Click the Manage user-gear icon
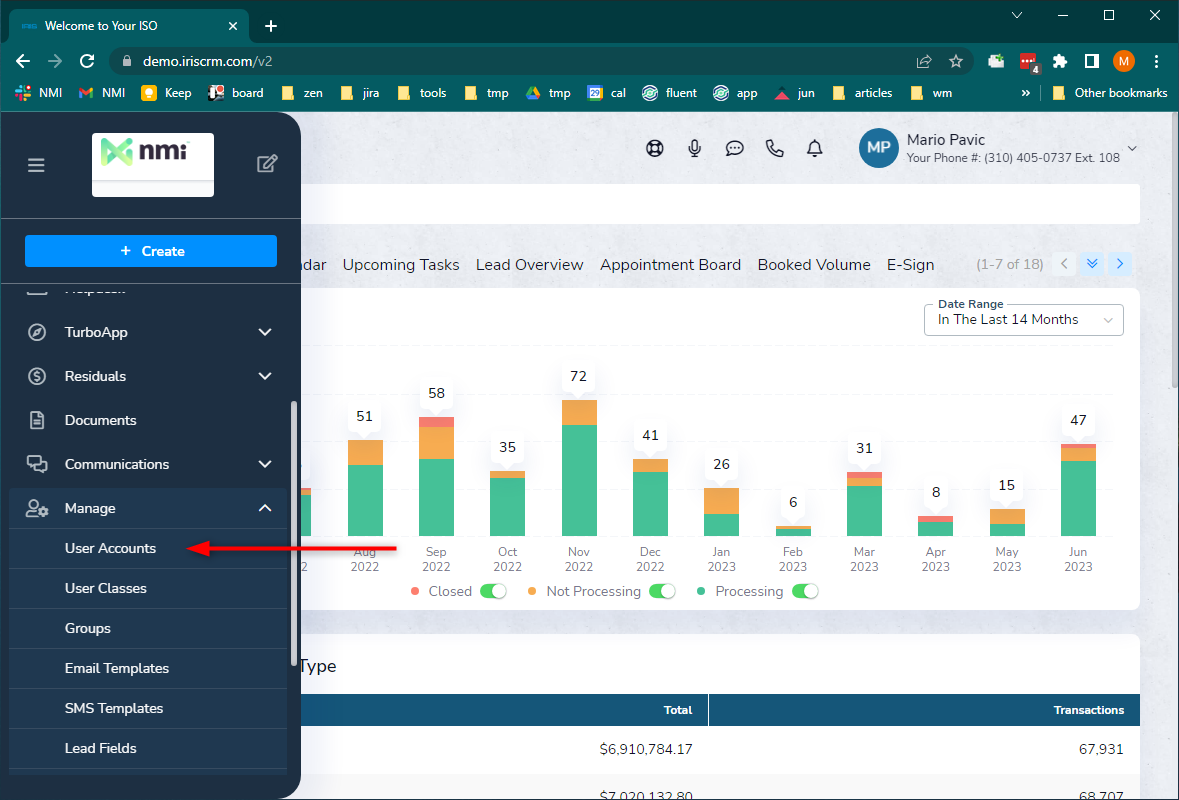 tap(37, 508)
